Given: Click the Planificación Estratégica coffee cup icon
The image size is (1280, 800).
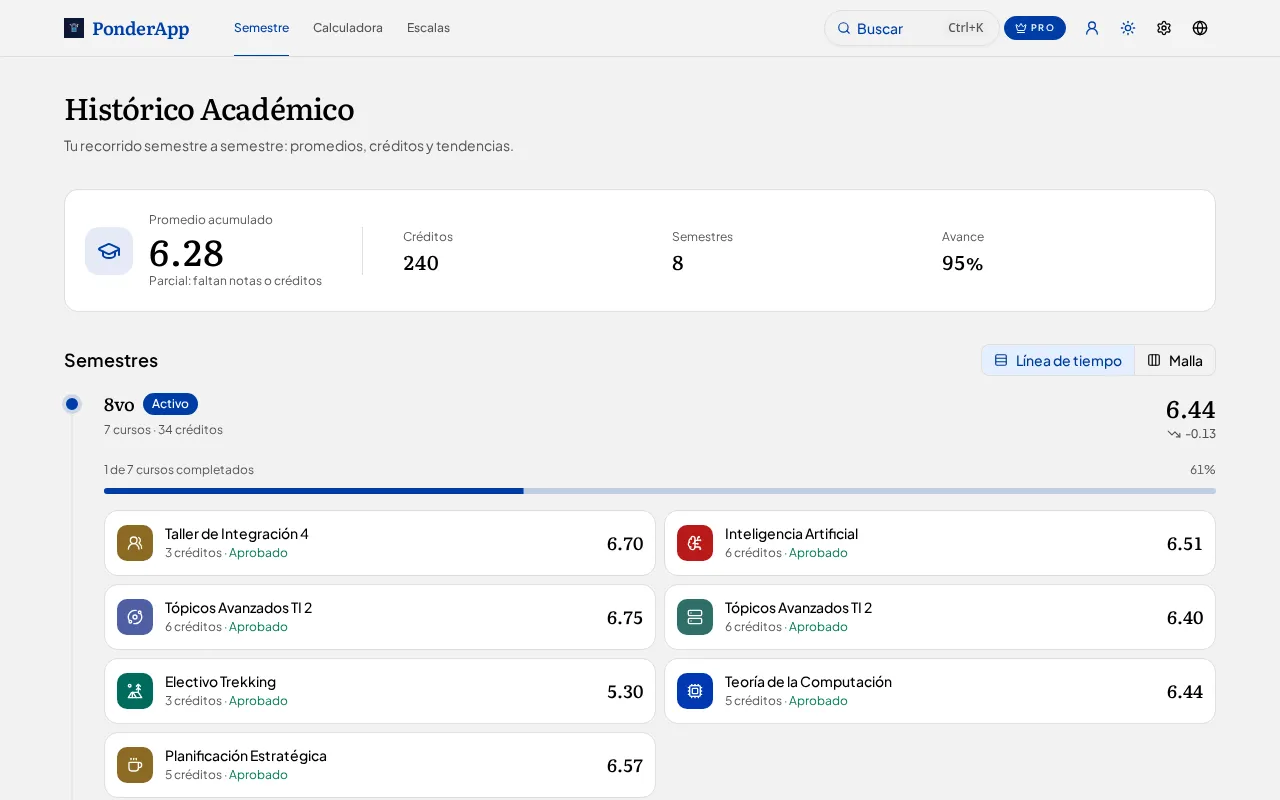Looking at the screenshot, I should (x=135, y=765).
